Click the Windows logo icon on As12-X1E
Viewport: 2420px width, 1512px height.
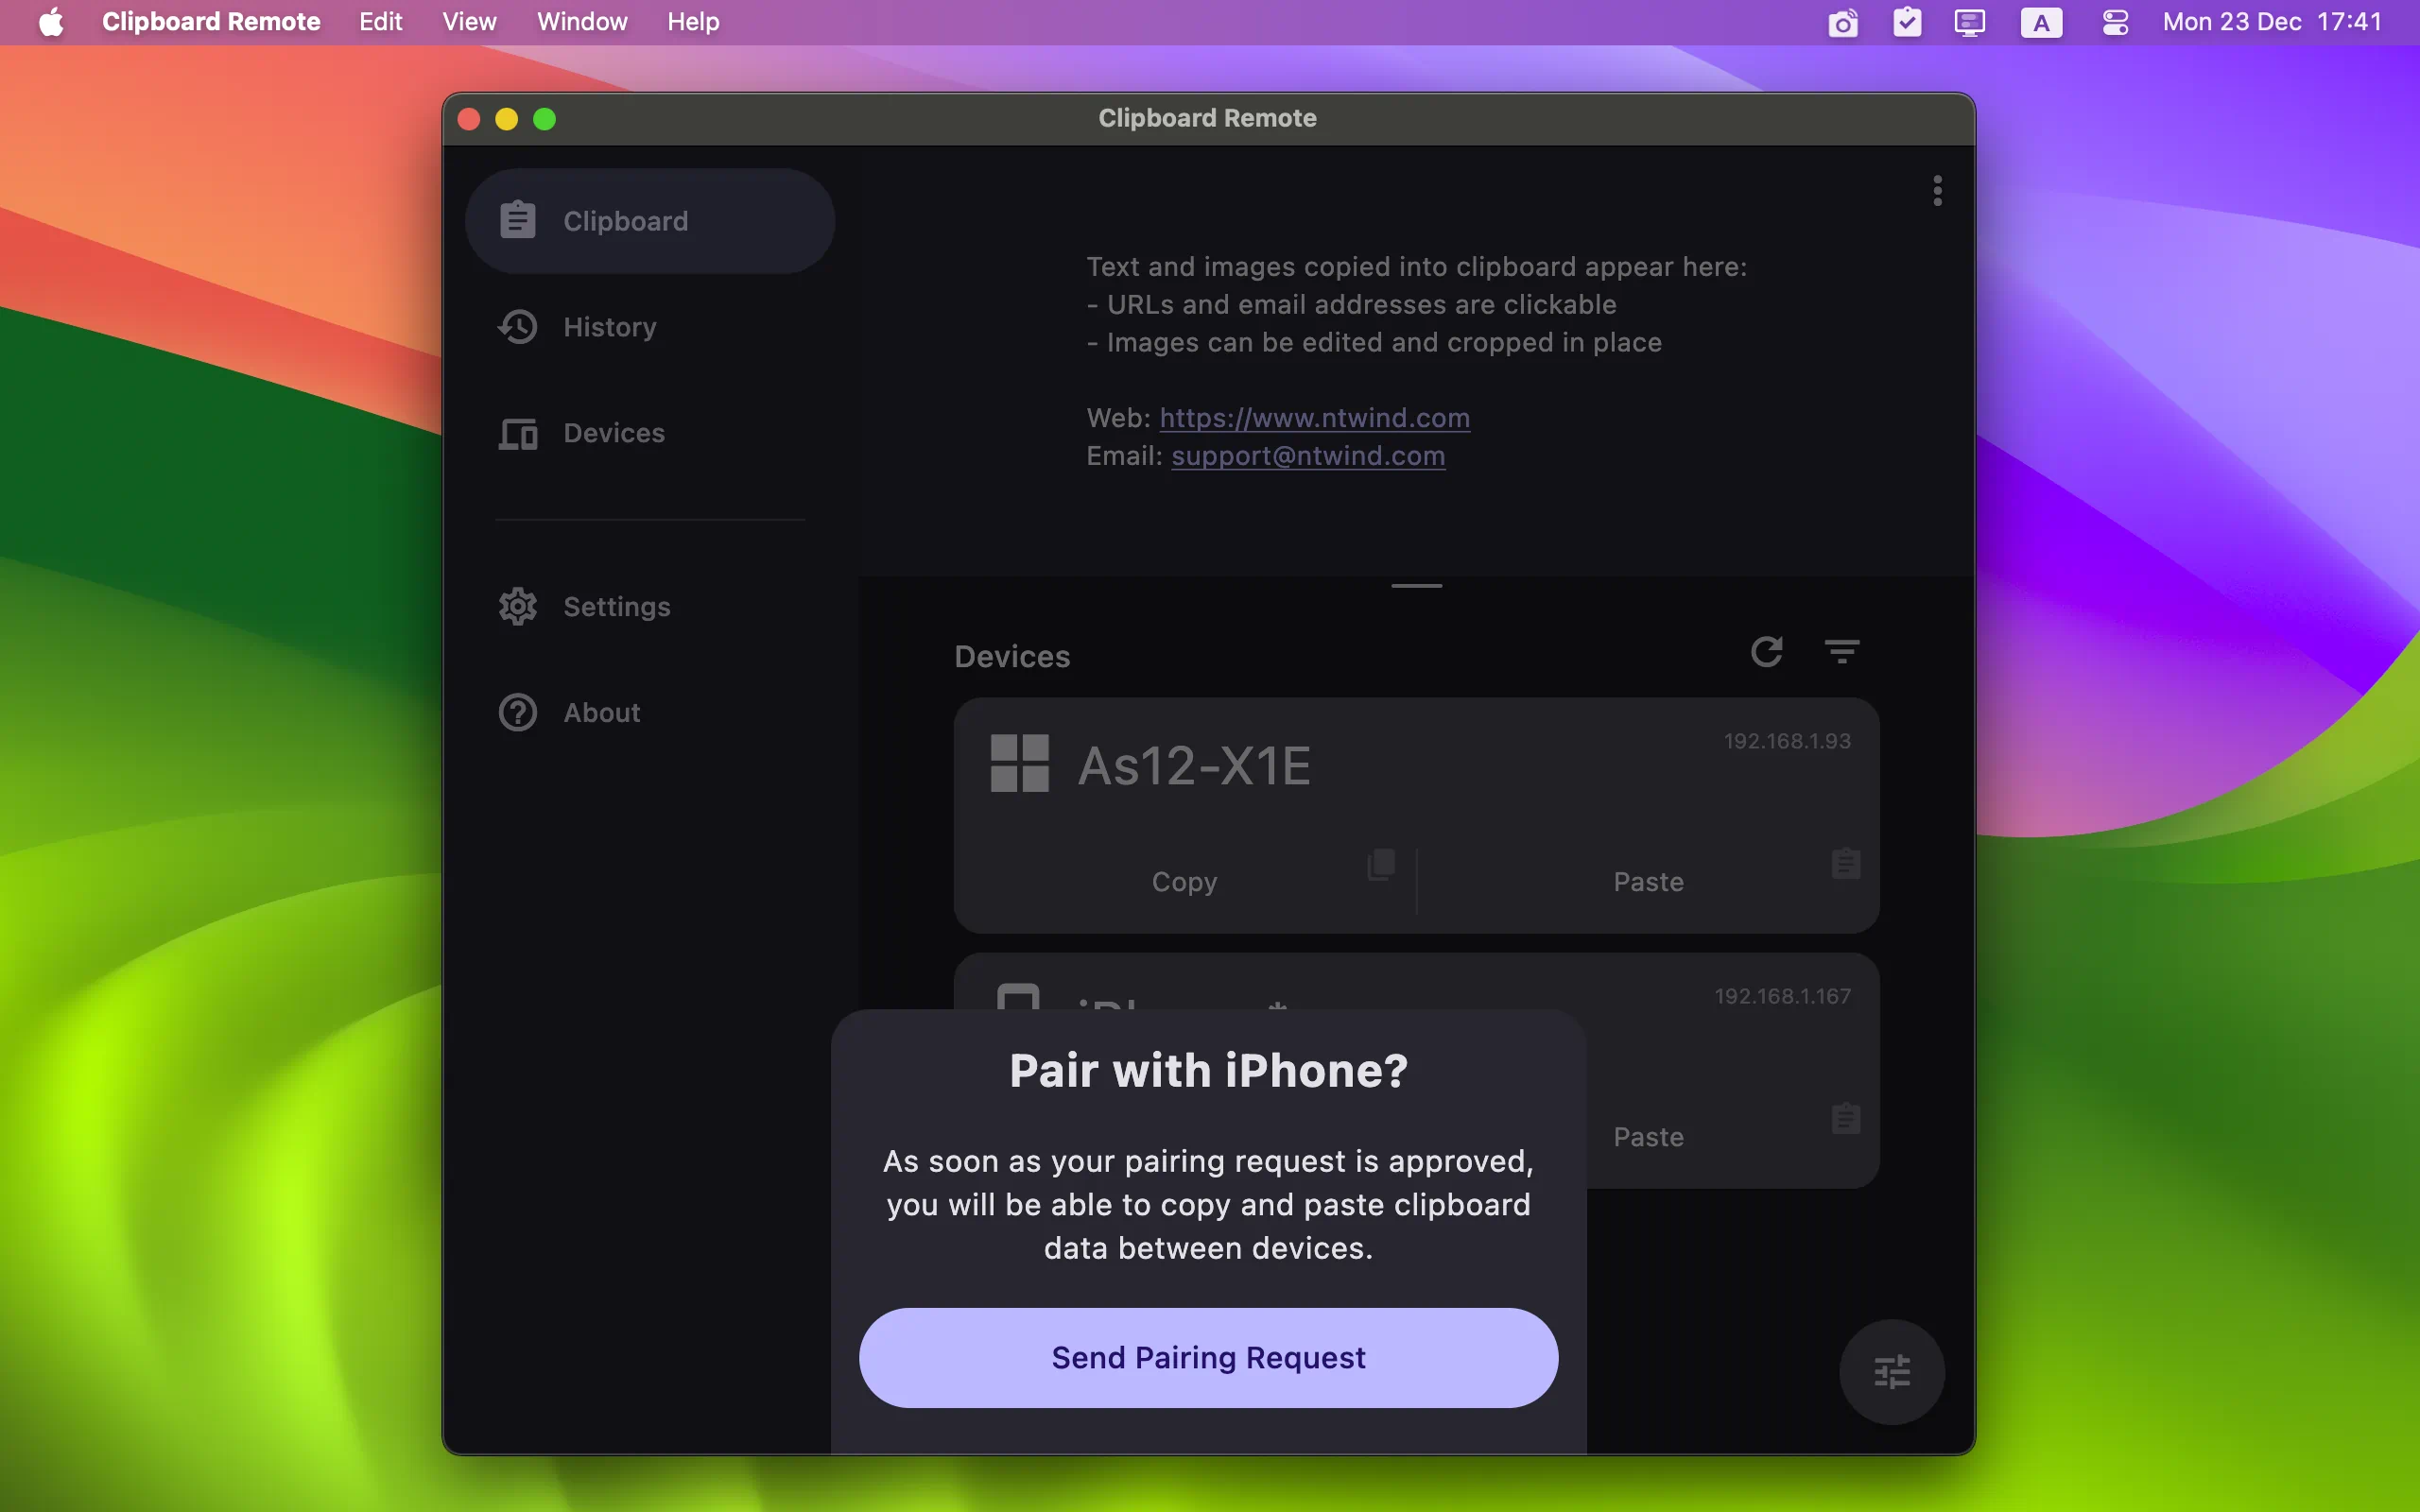click(1019, 762)
